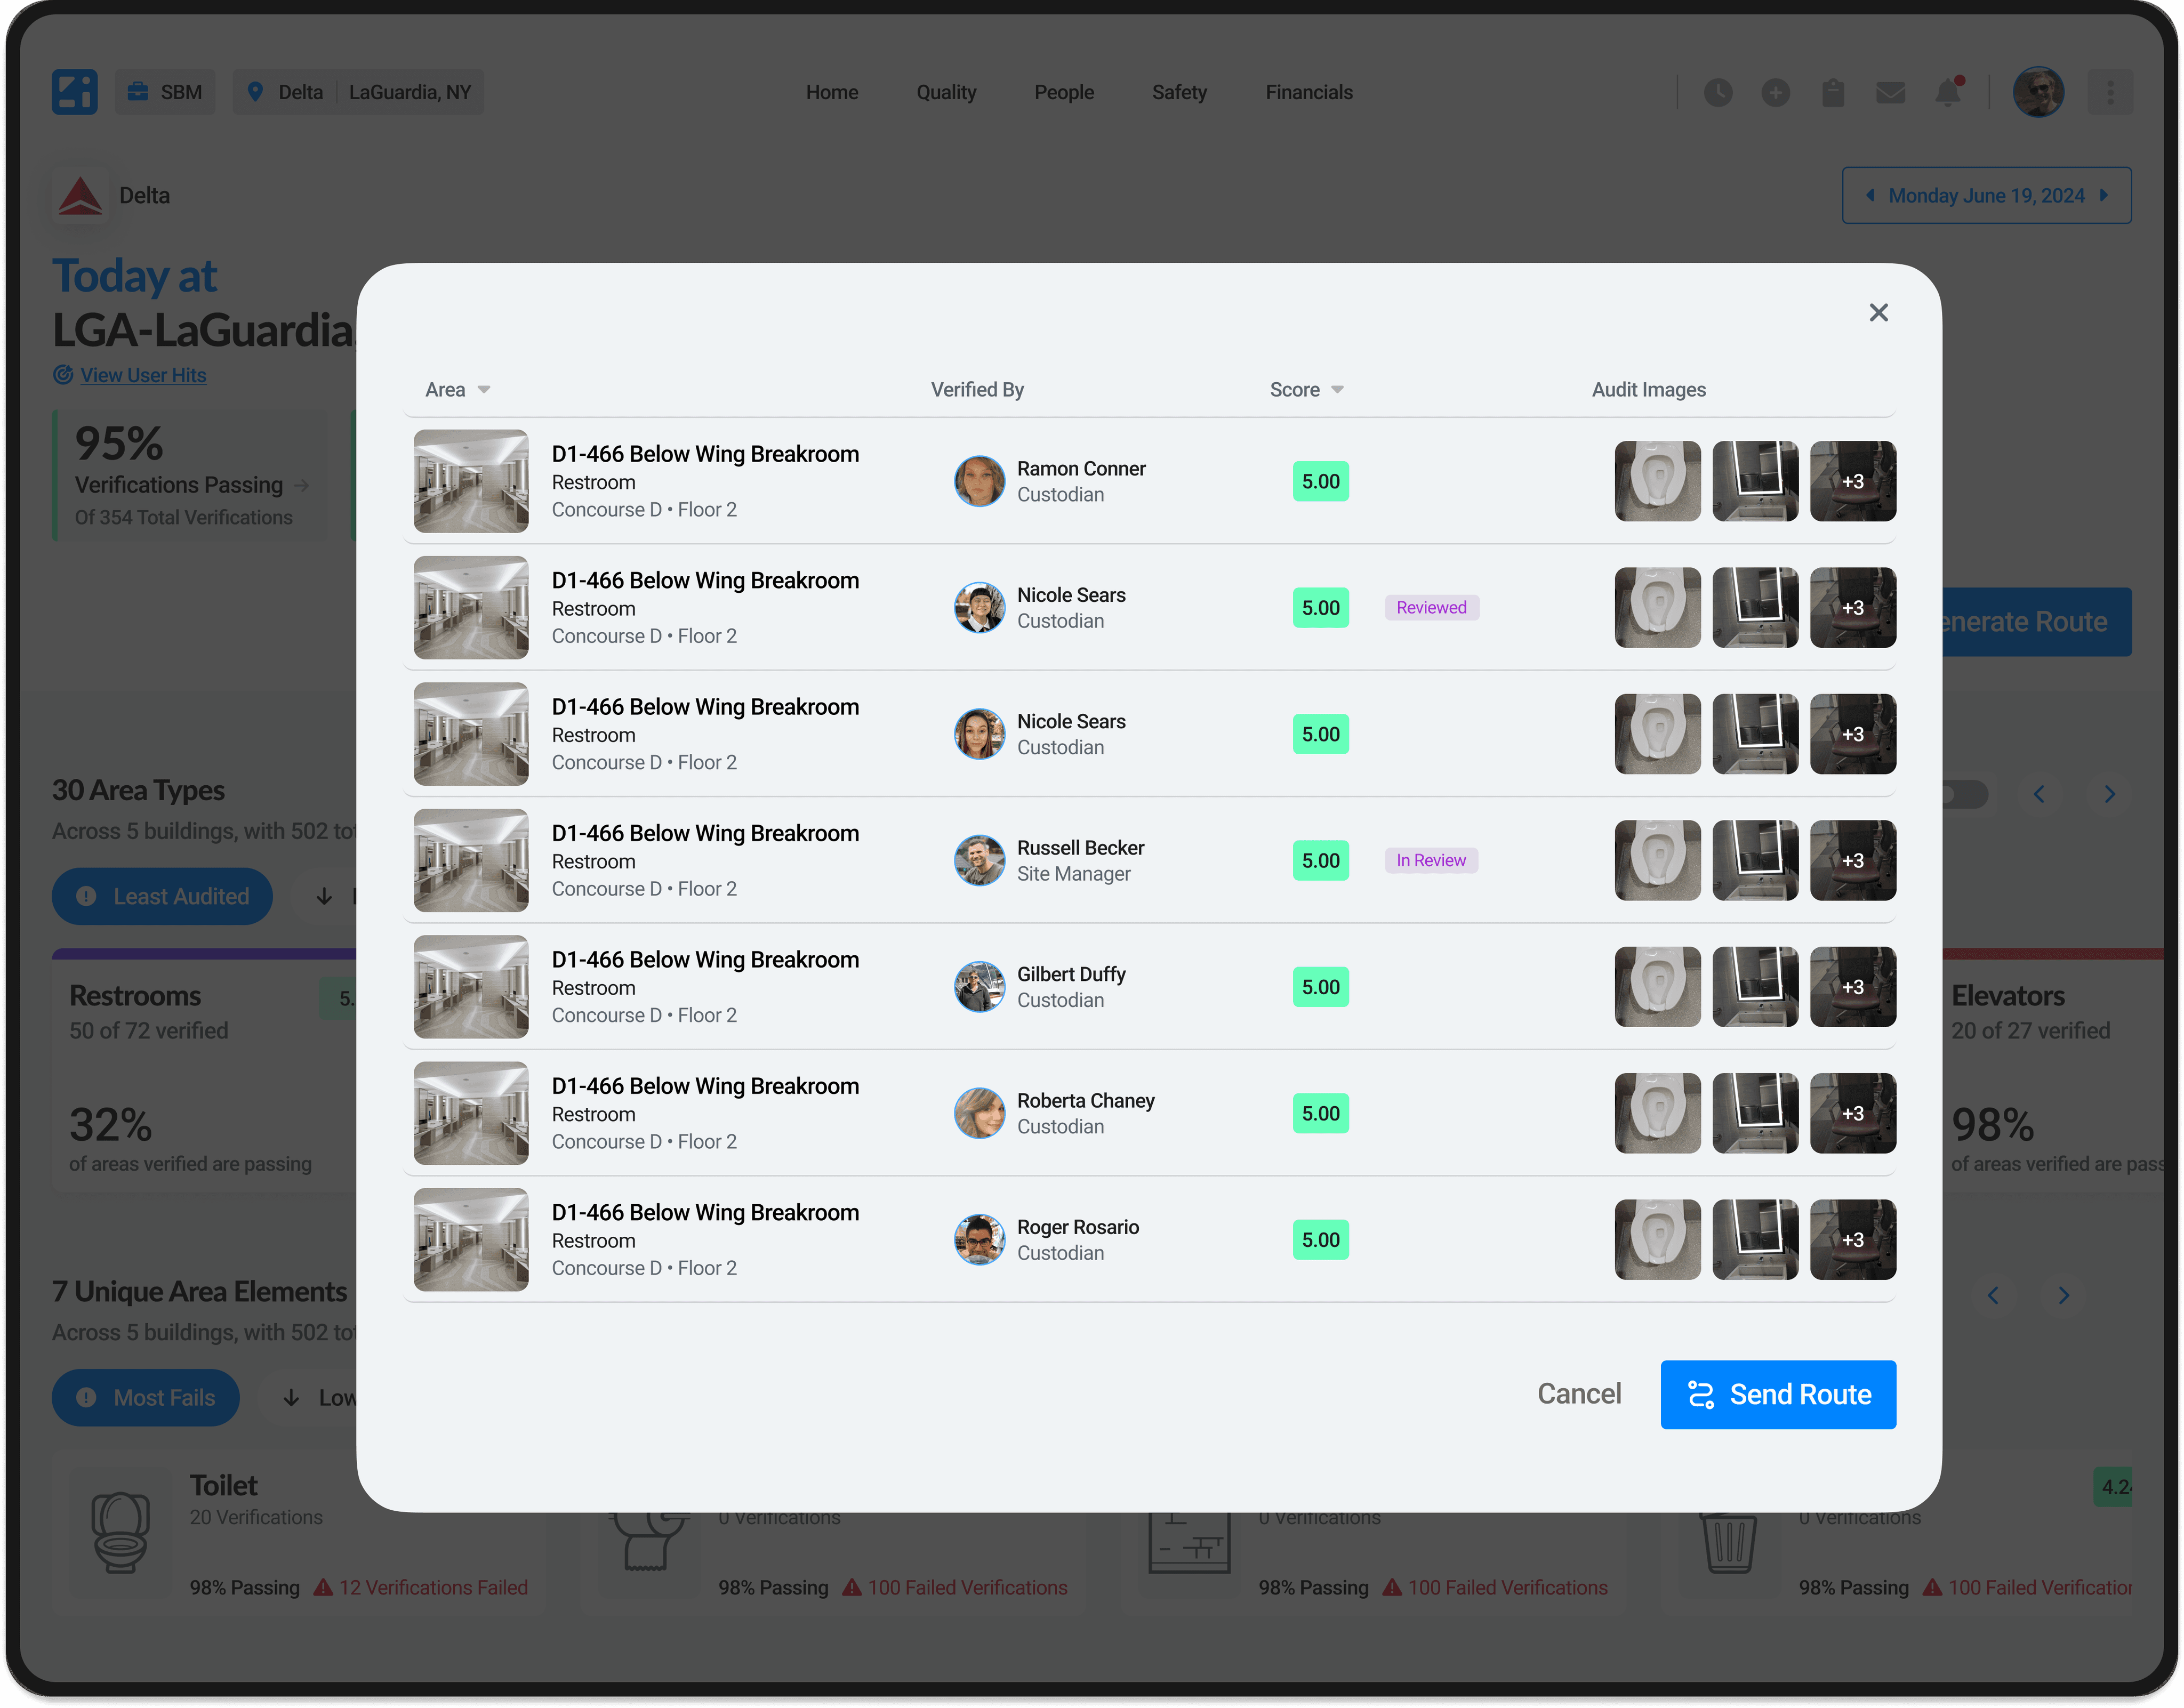Screen dimensions: 2184x1708
Task: Open the +3 audit images in Roberta Chaney's row
Action: [x=1853, y=1113]
